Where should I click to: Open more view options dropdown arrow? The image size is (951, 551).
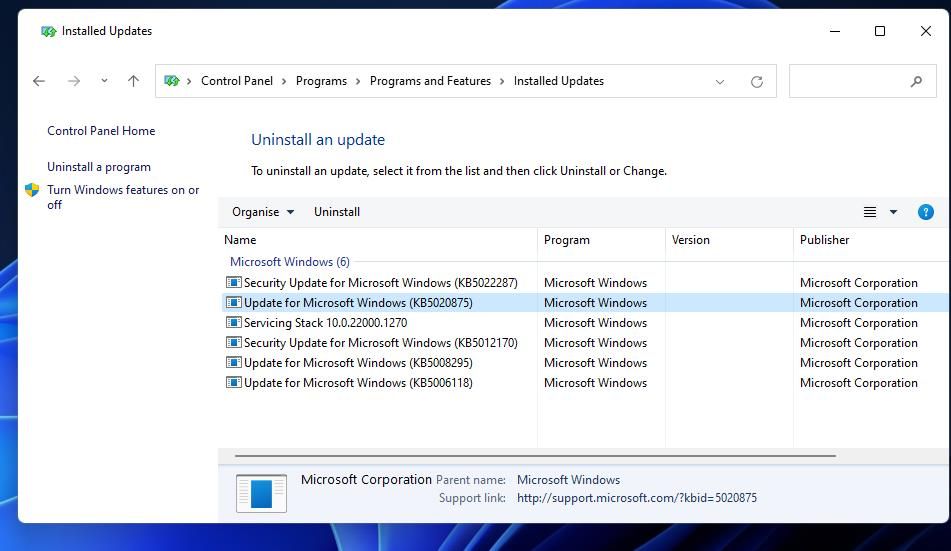893,212
